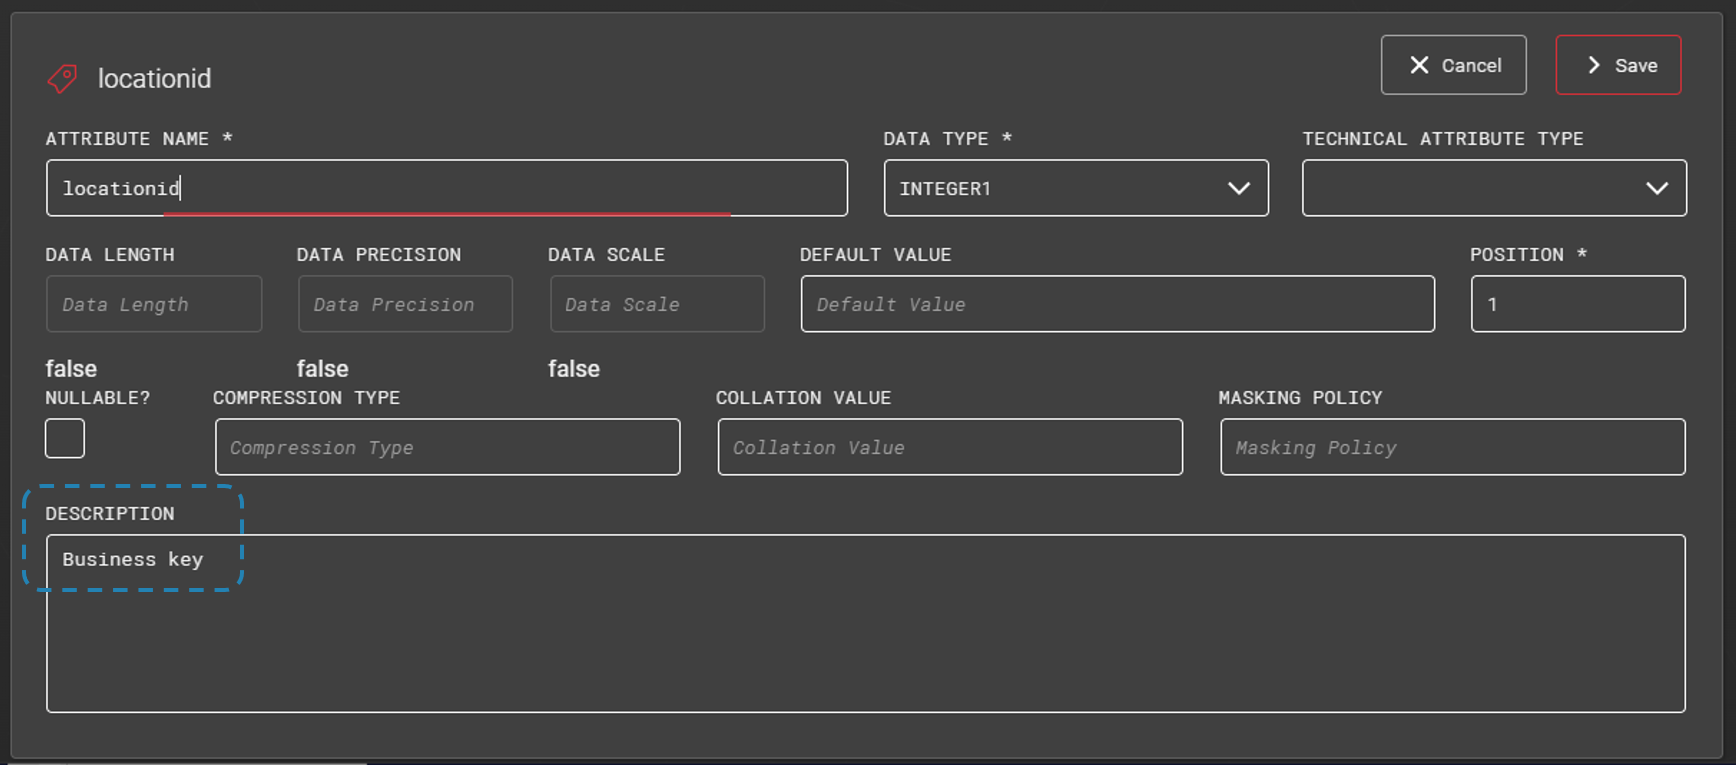Click the red tag icon beside locationid title
1736x765 pixels.
(62, 79)
